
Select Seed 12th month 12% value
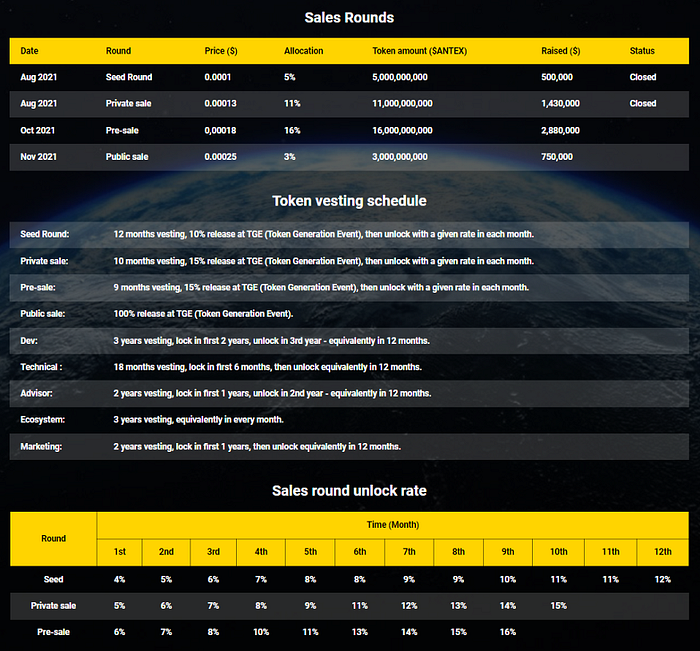(x=663, y=580)
